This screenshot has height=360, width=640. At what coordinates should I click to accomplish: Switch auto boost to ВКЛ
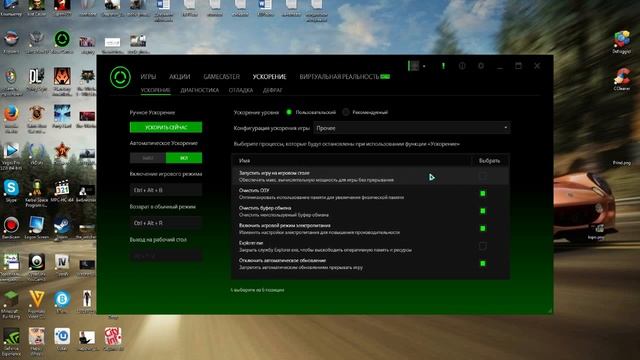click(184, 158)
